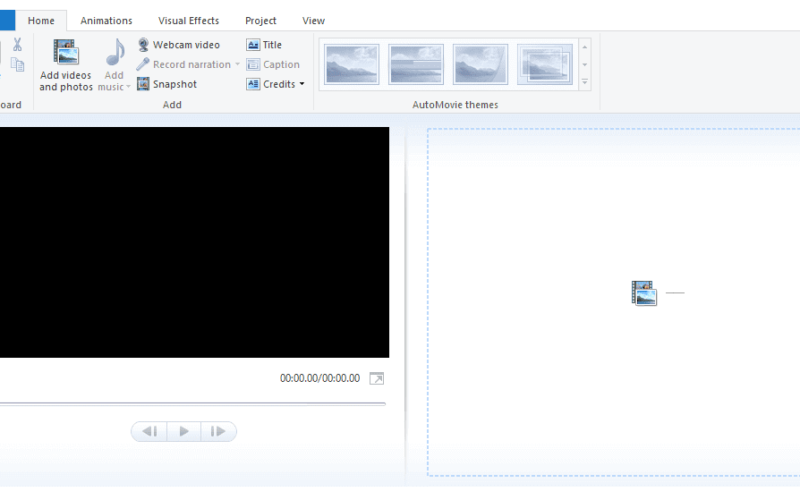Expand the Credits dropdown arrow
The width and height of the screenshot is (800, 500).
coord(302,84)
